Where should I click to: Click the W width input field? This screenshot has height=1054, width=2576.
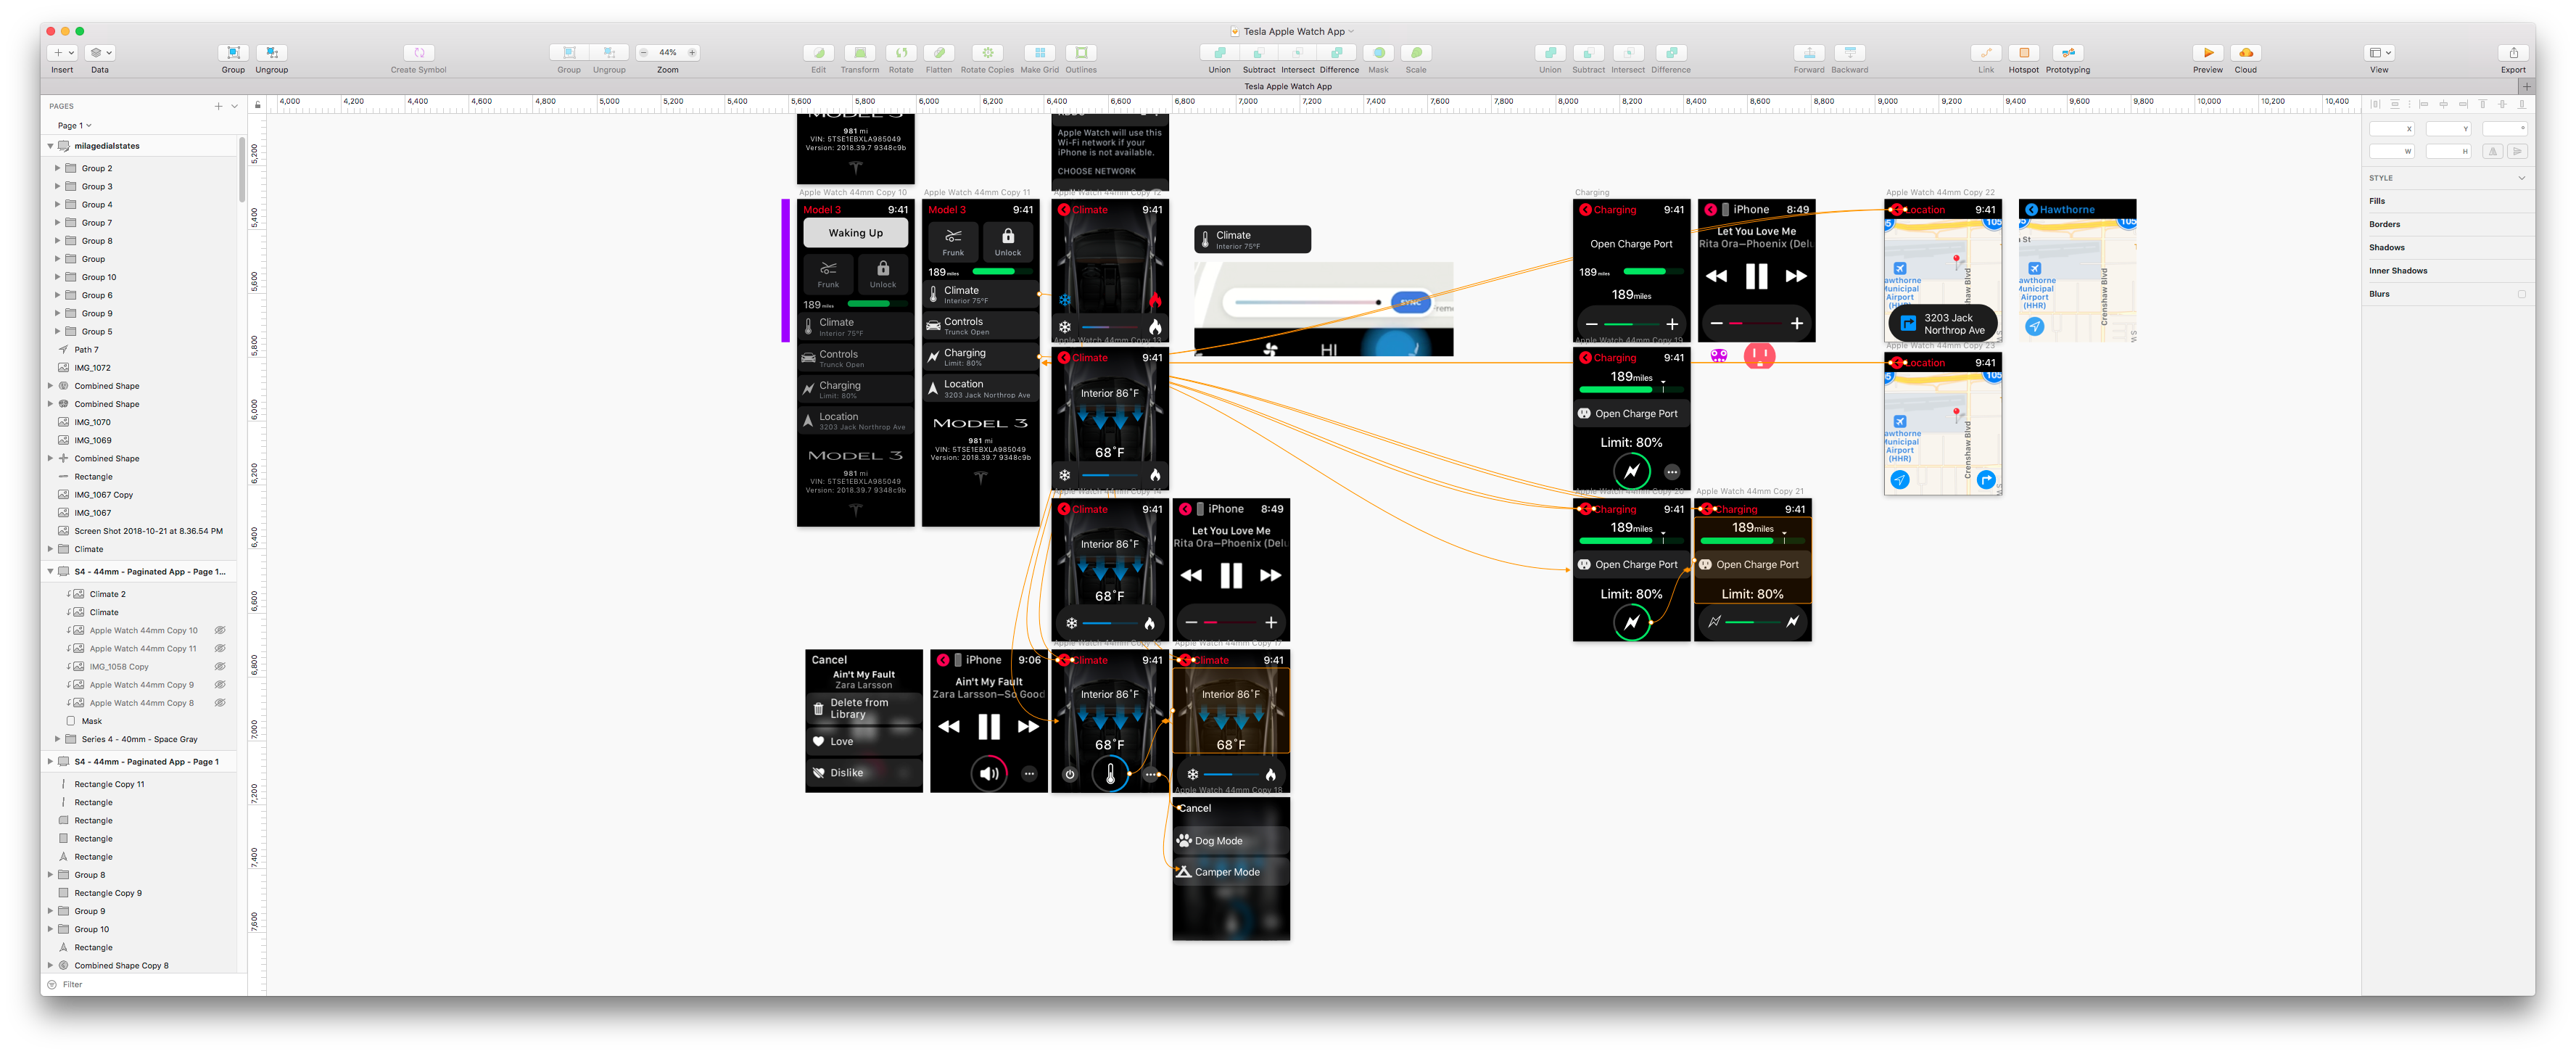(x=2391, y=151)
